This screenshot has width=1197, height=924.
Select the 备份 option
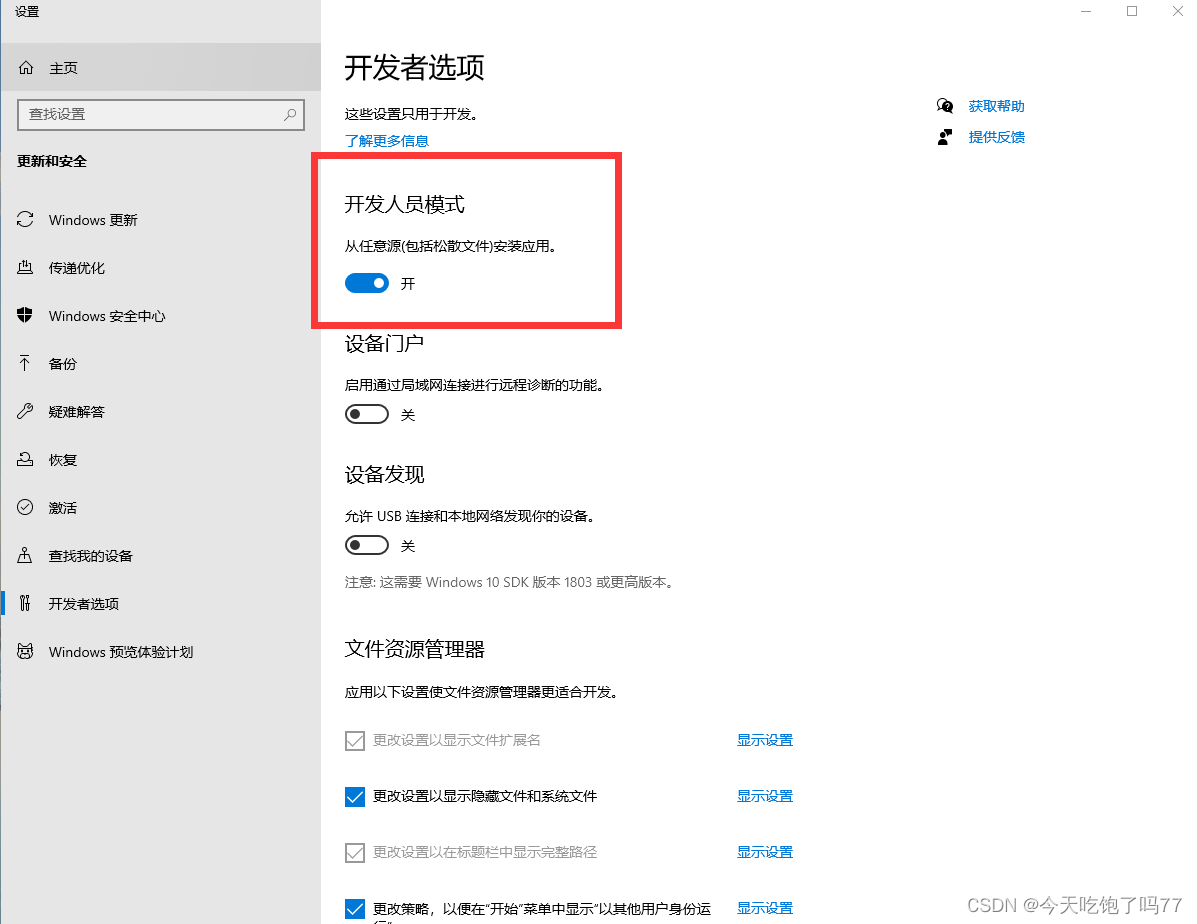point(63,363)
